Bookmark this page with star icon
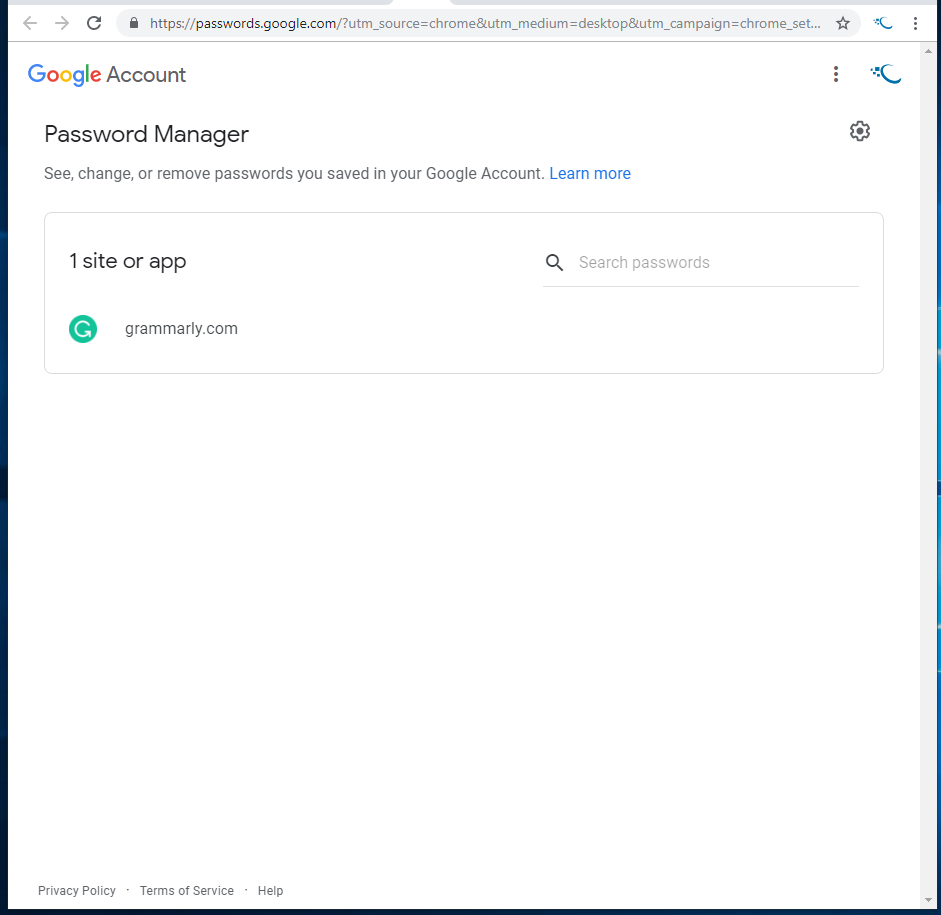The width and height of the screenshot is (941, 915). [x=843, y=23]
